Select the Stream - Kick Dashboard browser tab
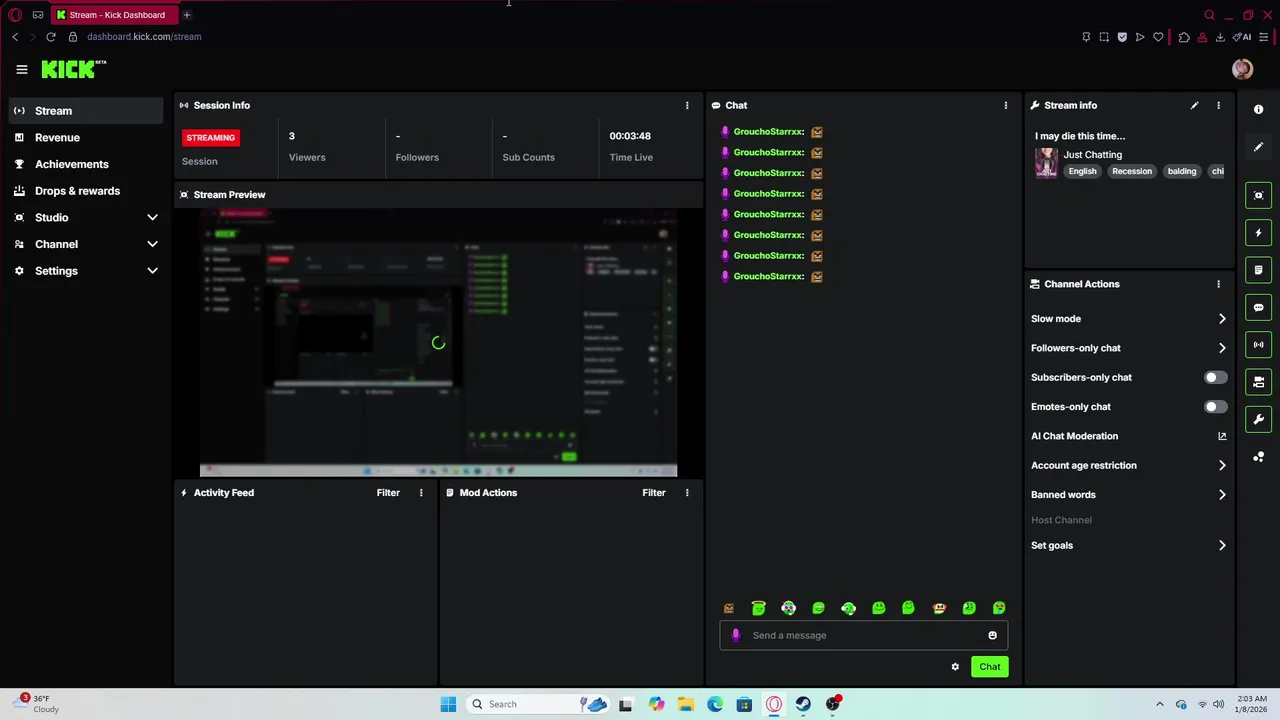 click(x=116, y=15)
